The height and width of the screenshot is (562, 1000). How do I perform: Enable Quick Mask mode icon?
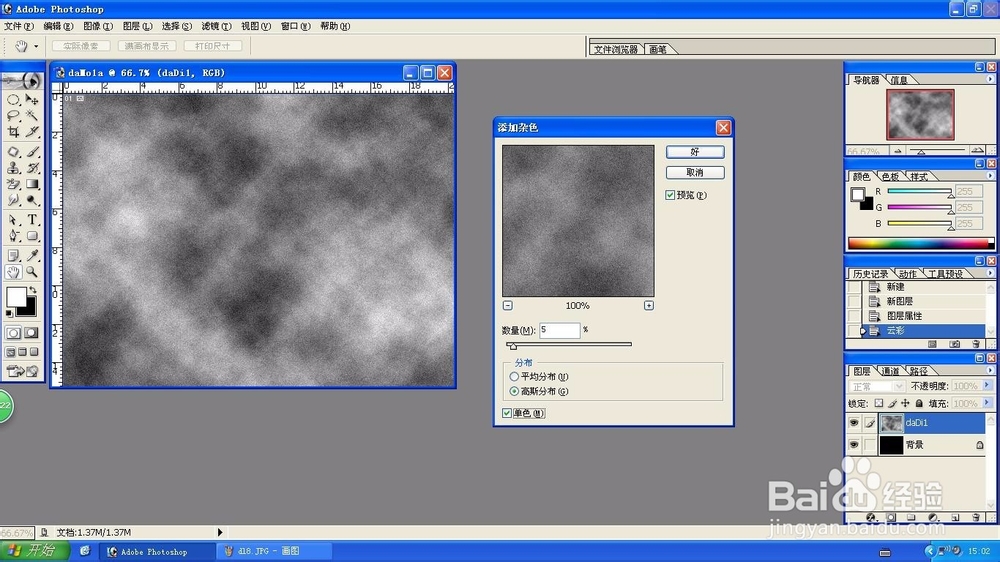coord(31,333)
